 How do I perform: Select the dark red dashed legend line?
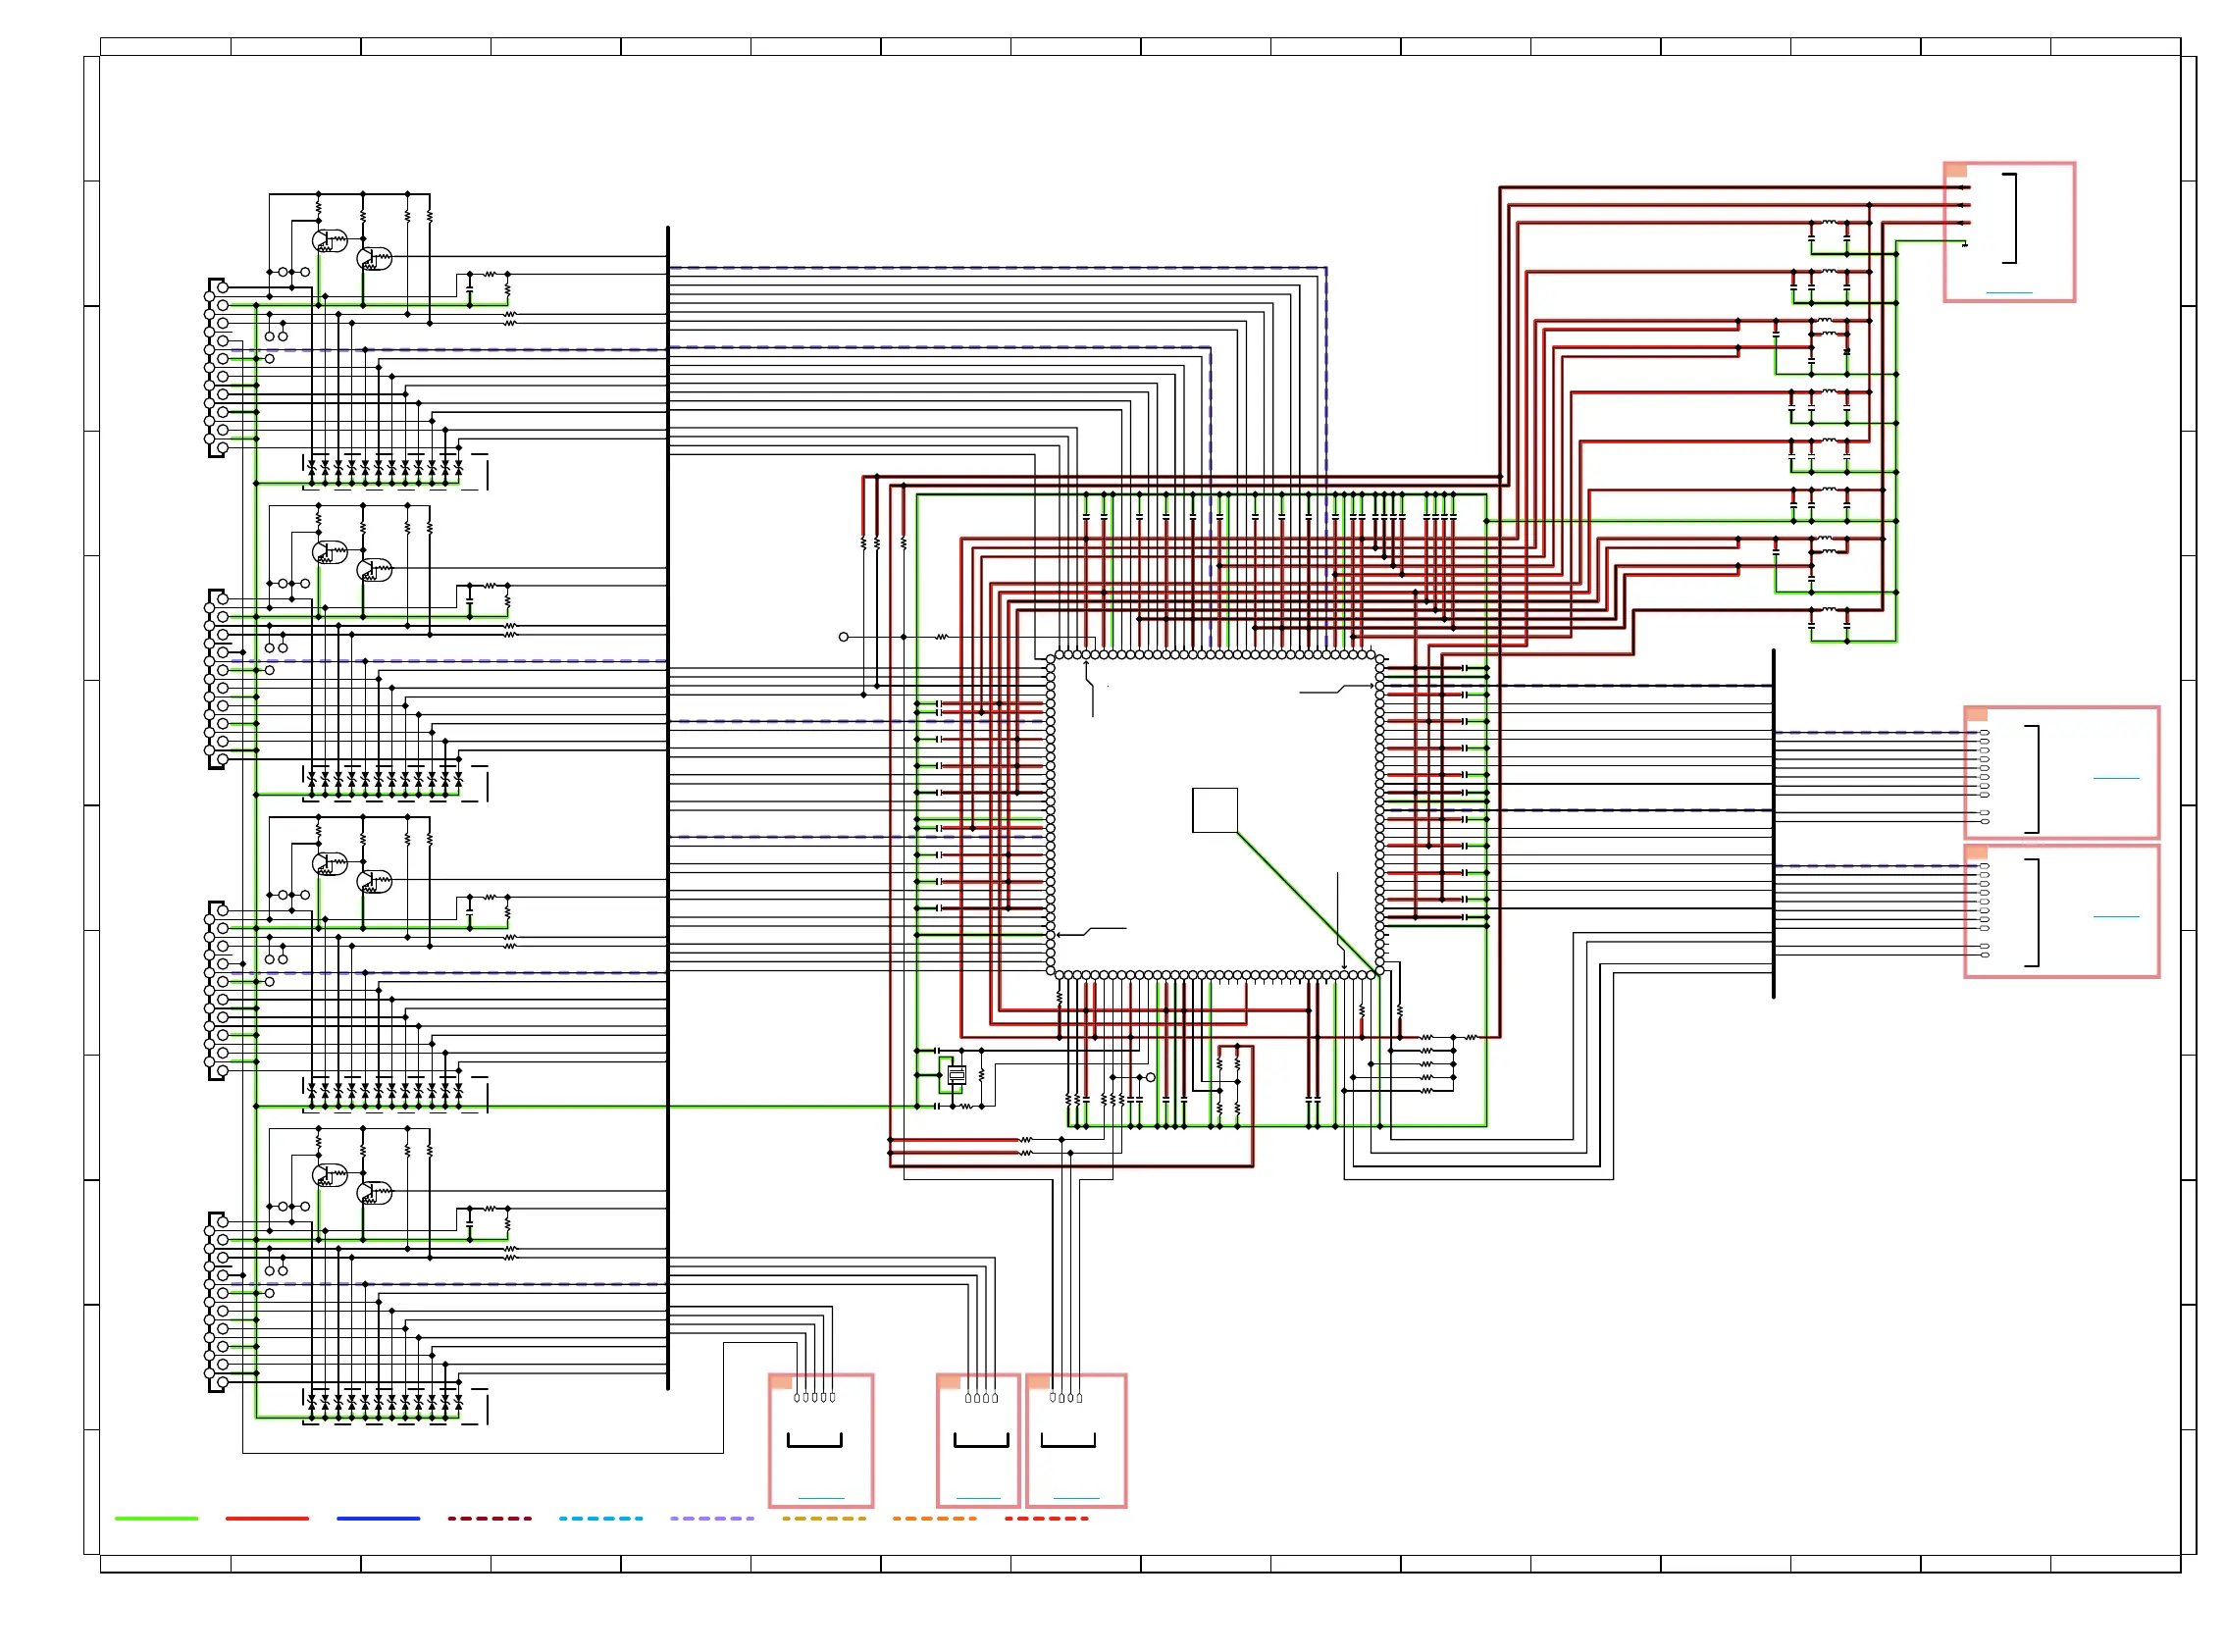pos(489,1518)
